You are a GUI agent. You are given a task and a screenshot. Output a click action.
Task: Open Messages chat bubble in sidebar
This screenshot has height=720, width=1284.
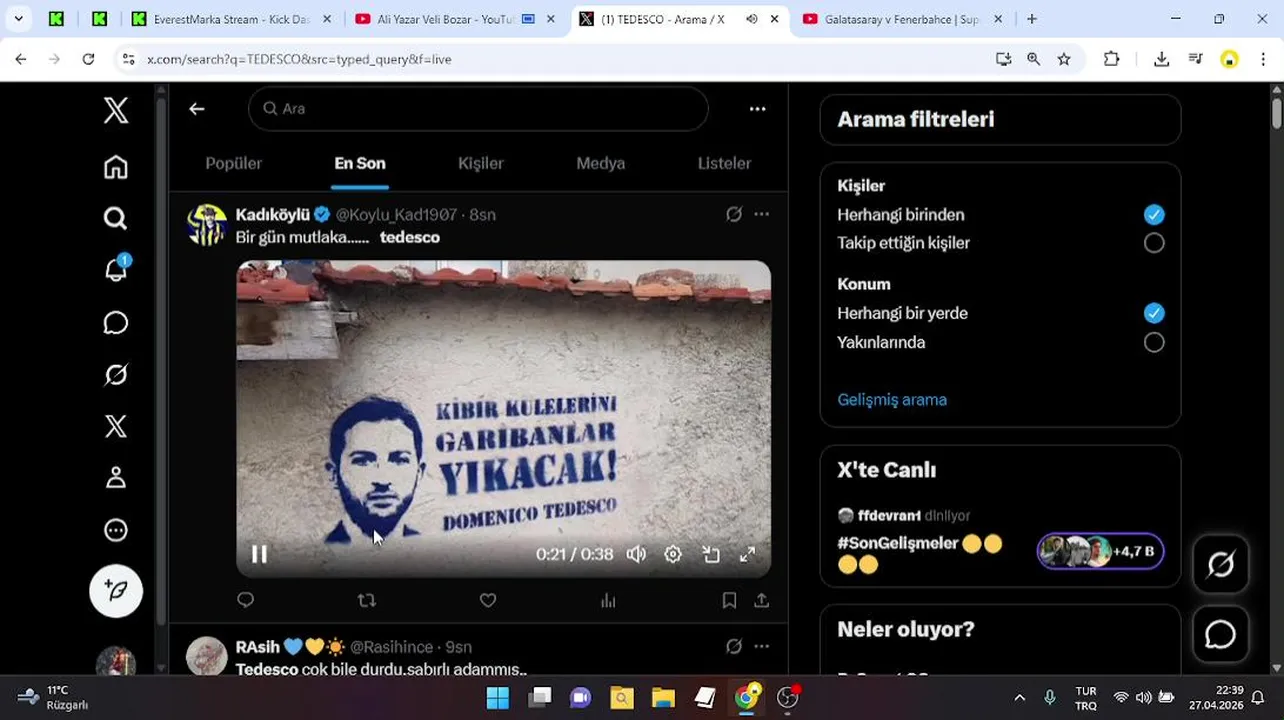(x=116, y=322)
